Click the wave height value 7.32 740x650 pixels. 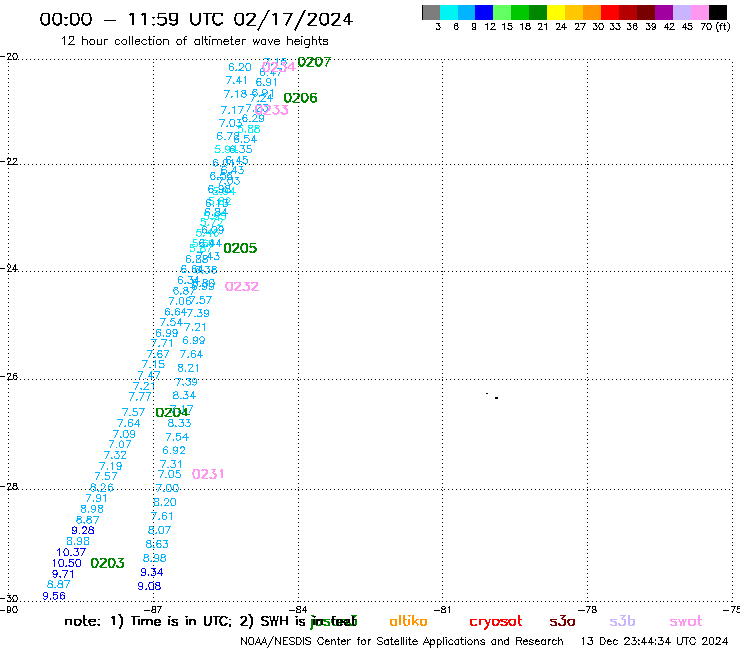pos(115,456)
